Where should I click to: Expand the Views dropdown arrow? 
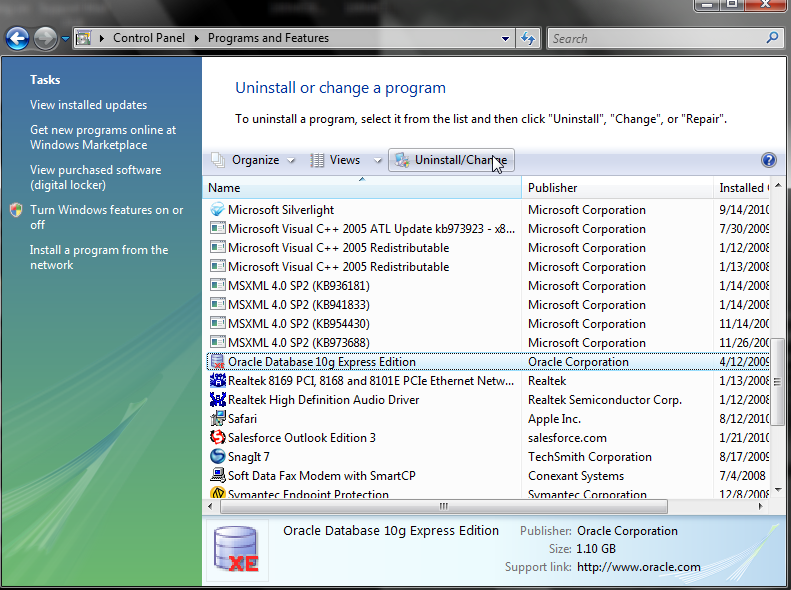(x=377, y=161)
